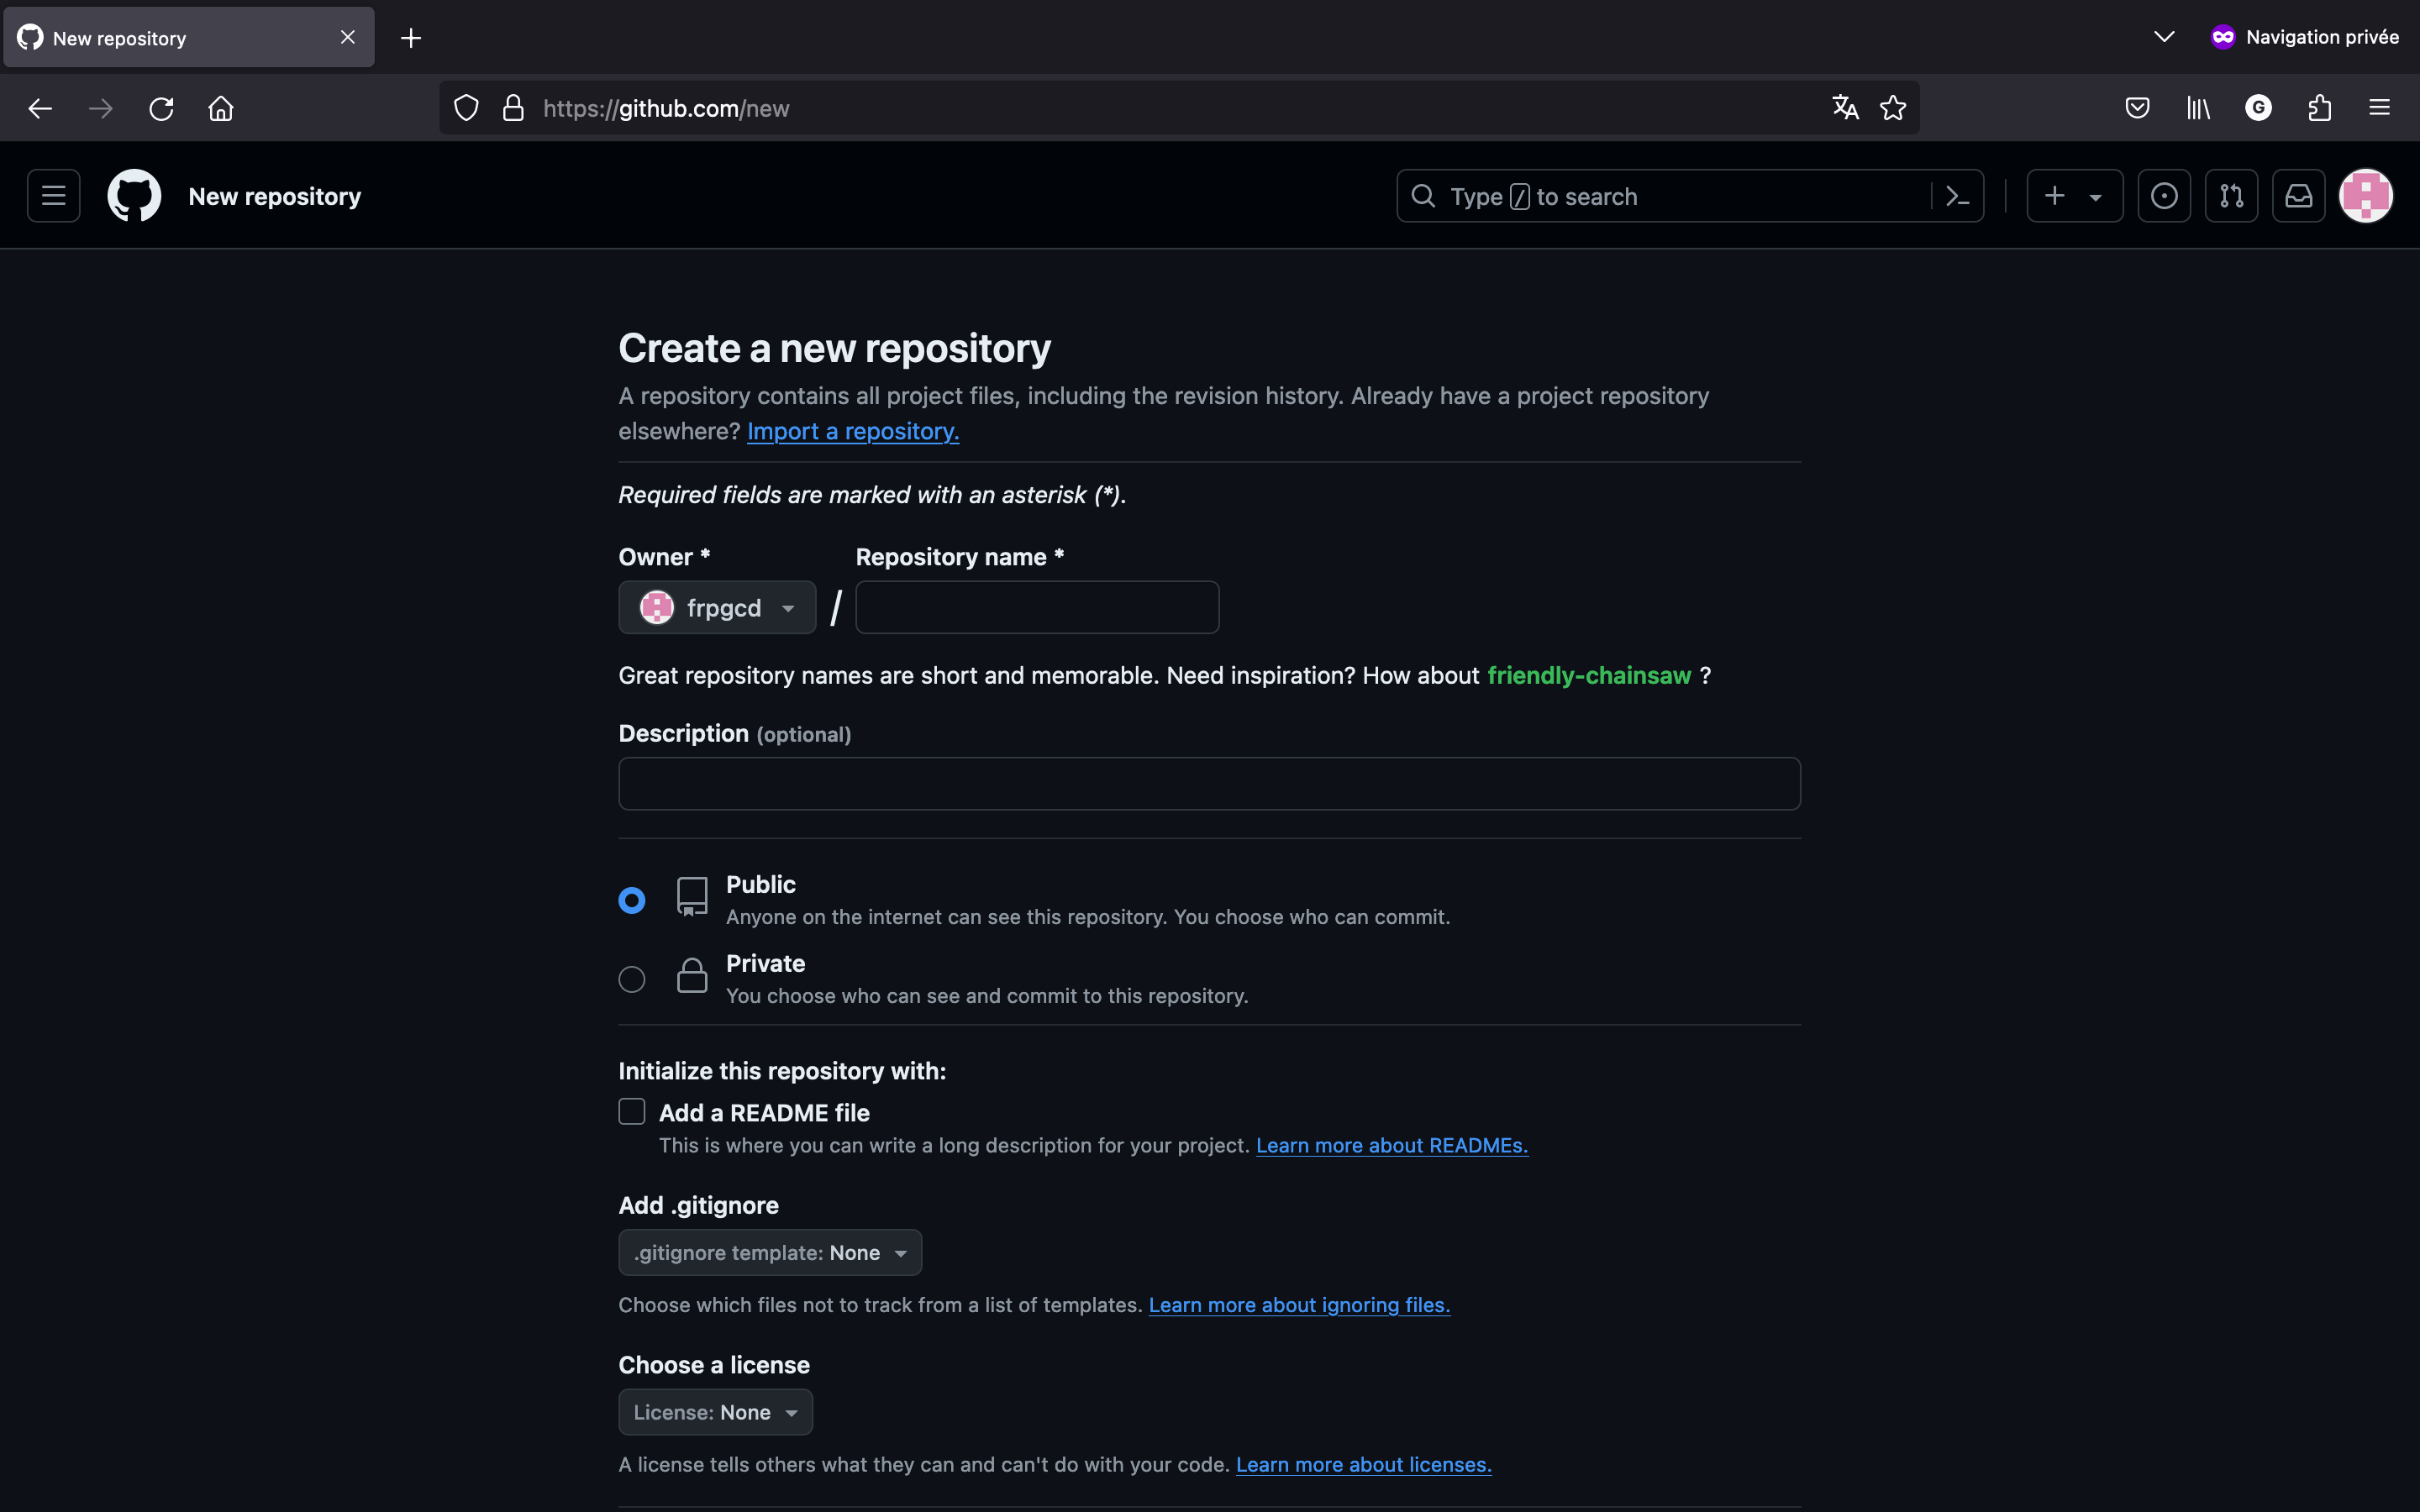
Task: Focus the Type / to search box
Action: point(1665,196)
